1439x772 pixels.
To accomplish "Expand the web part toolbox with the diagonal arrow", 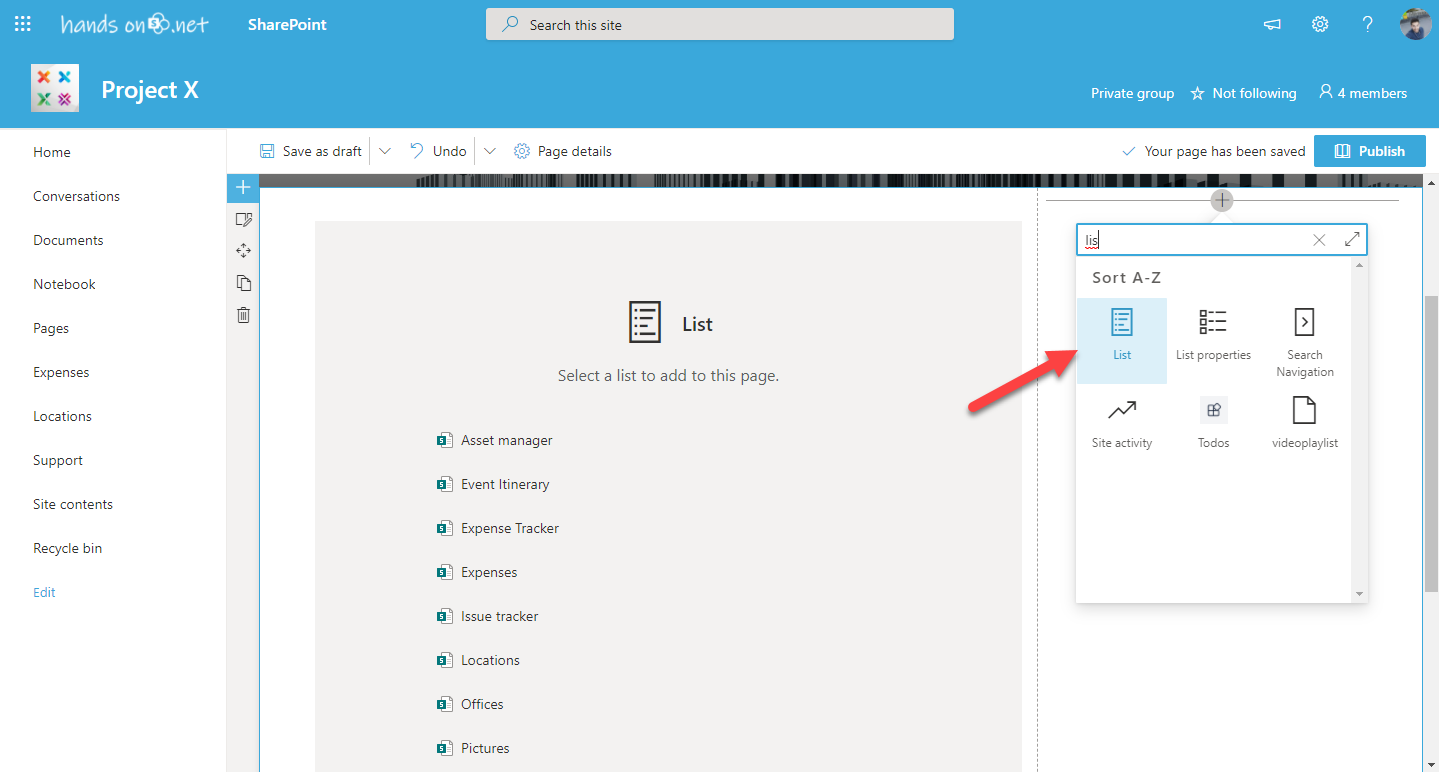I will [x=1352, y=239].
